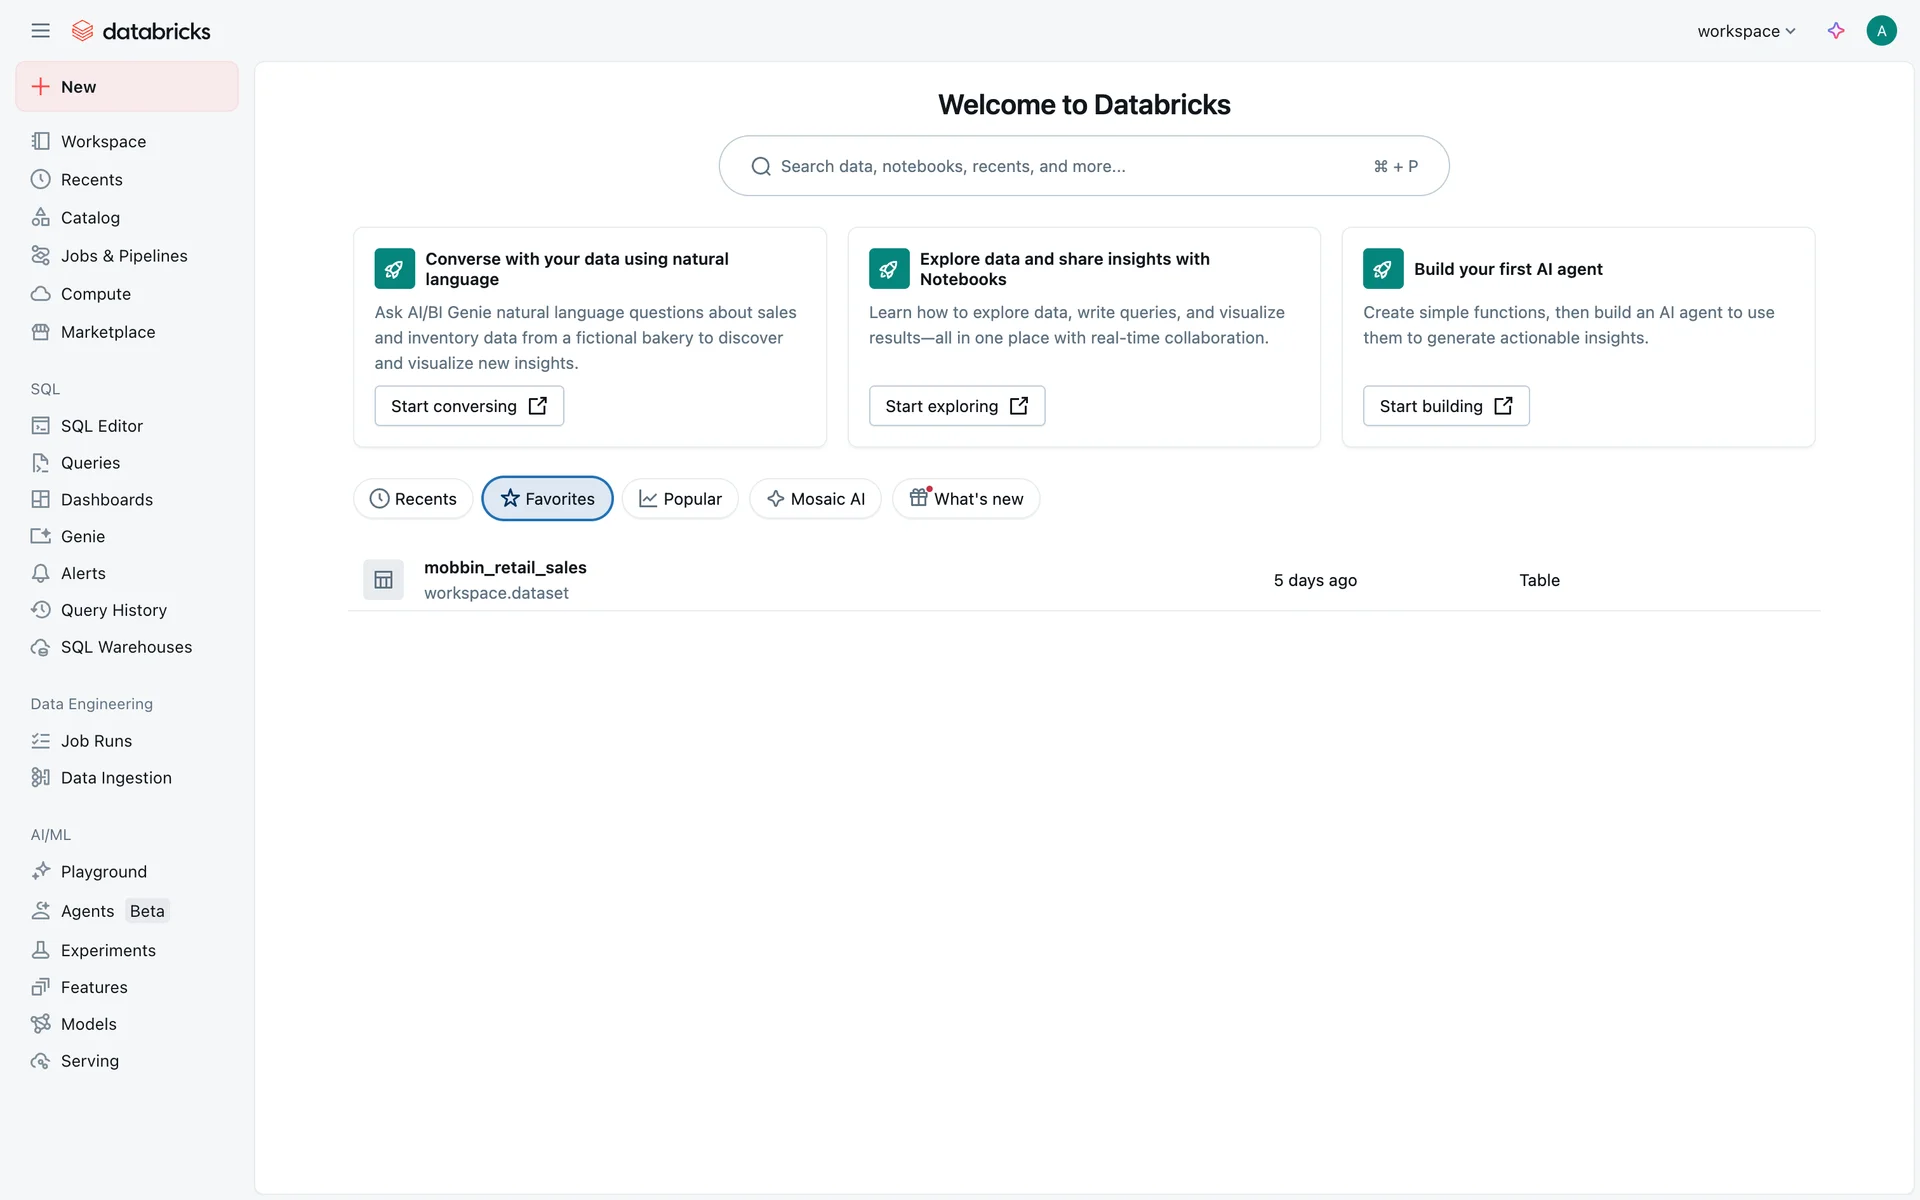Open Jobs & Pipelines icon
This screenshot has height=1200, width=1920.
(x=40, y=256)
